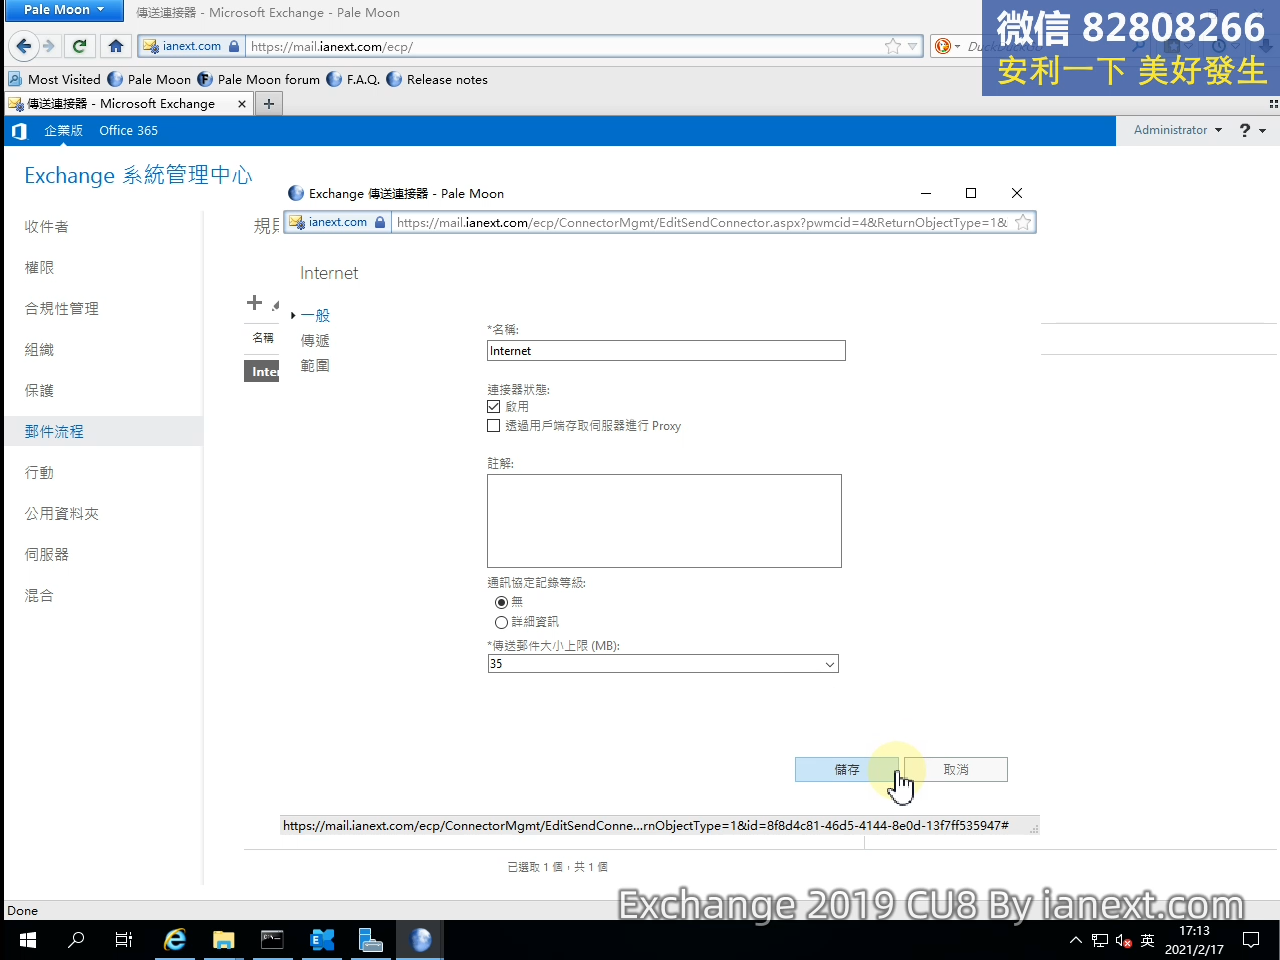Click the Pale Moon taskbar icon

[x=421, y=940]
